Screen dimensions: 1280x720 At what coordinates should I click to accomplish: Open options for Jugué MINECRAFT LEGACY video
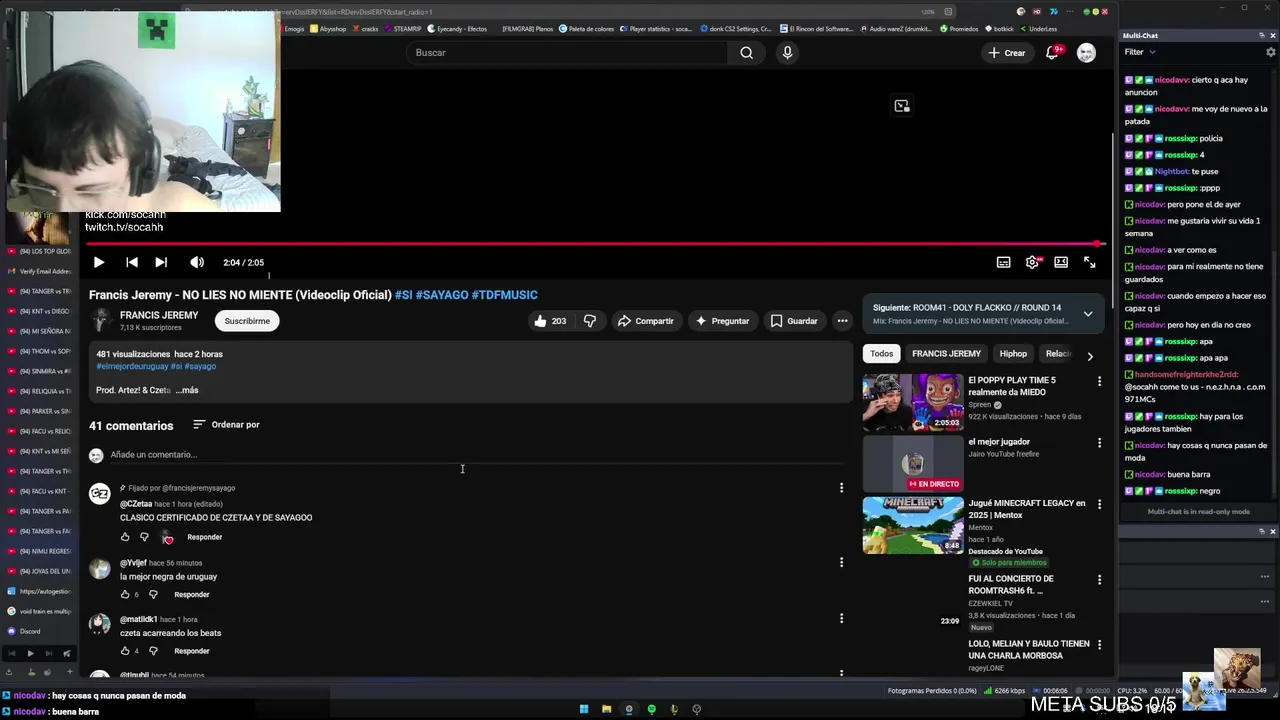point(1099,504)
